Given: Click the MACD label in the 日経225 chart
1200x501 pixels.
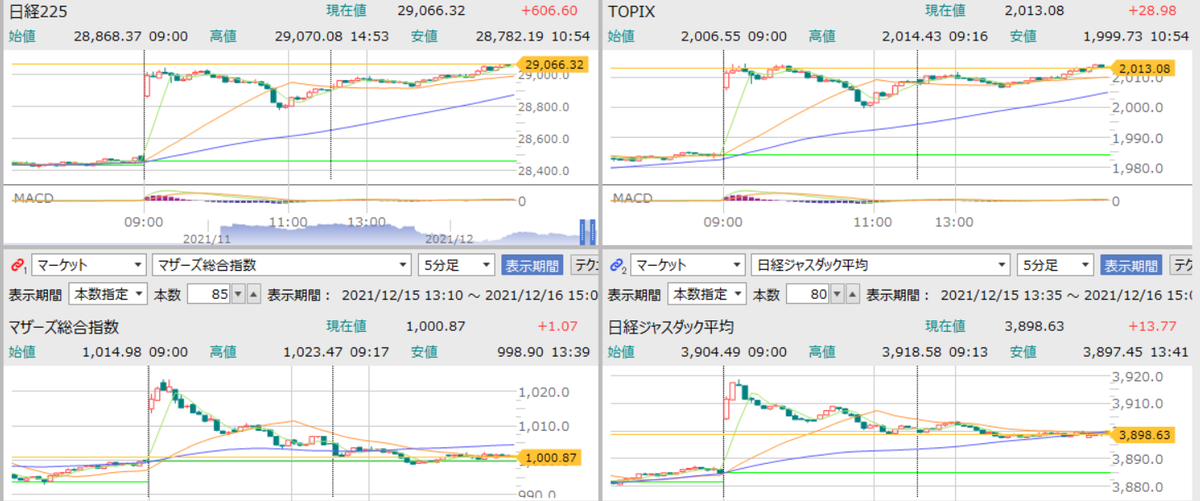Looking at the screenshot, I should (32, 198).
